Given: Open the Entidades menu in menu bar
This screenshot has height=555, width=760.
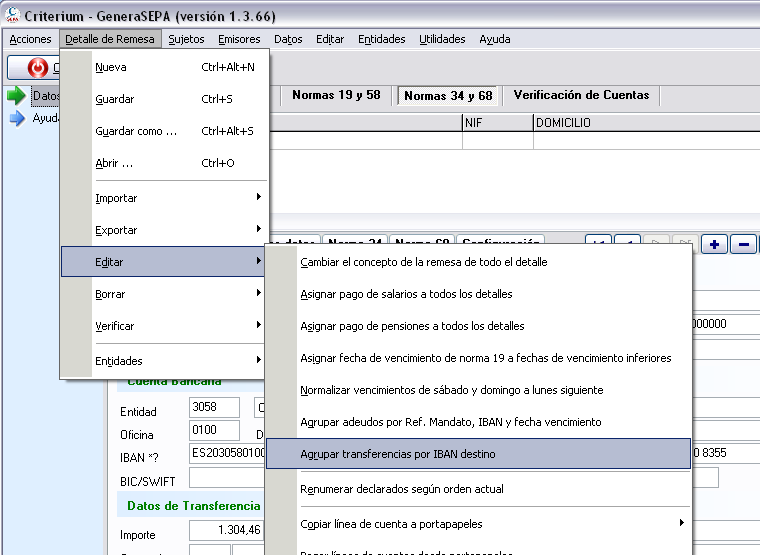Looking at the screenshot, I should pos(381,39).
